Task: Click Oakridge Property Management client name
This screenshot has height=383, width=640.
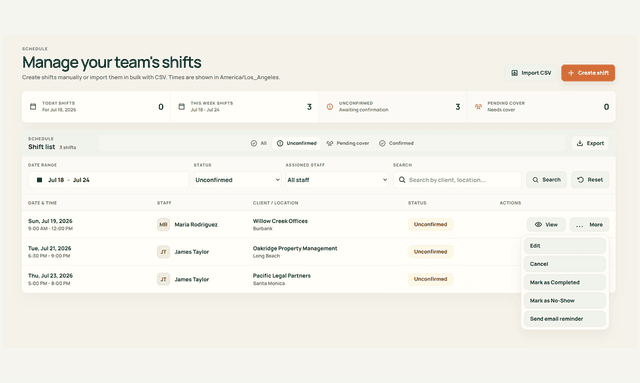Action: click(295, 248)
